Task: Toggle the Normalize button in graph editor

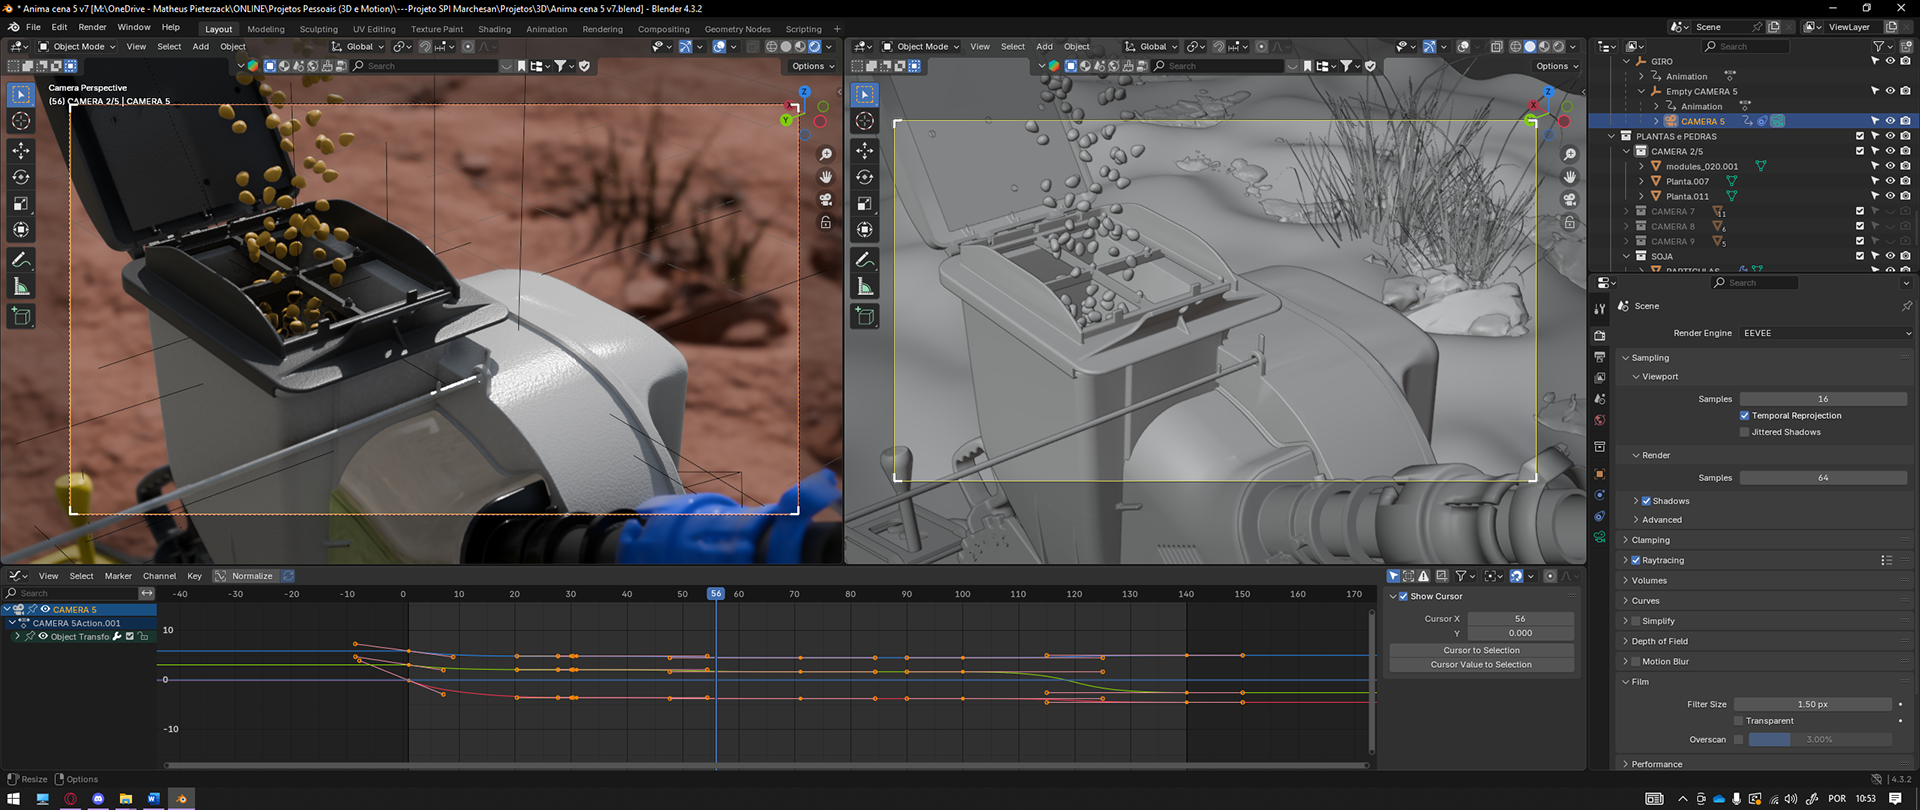Action: 245,576
